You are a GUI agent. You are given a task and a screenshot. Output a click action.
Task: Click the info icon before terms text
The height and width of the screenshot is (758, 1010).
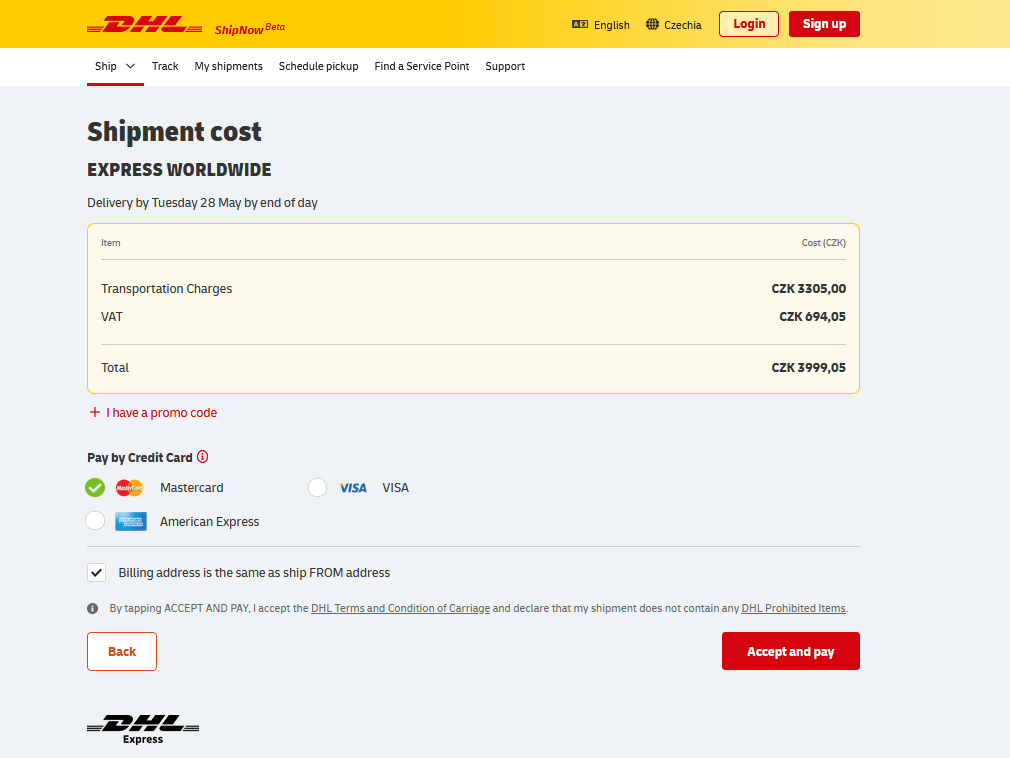[93, 609]
